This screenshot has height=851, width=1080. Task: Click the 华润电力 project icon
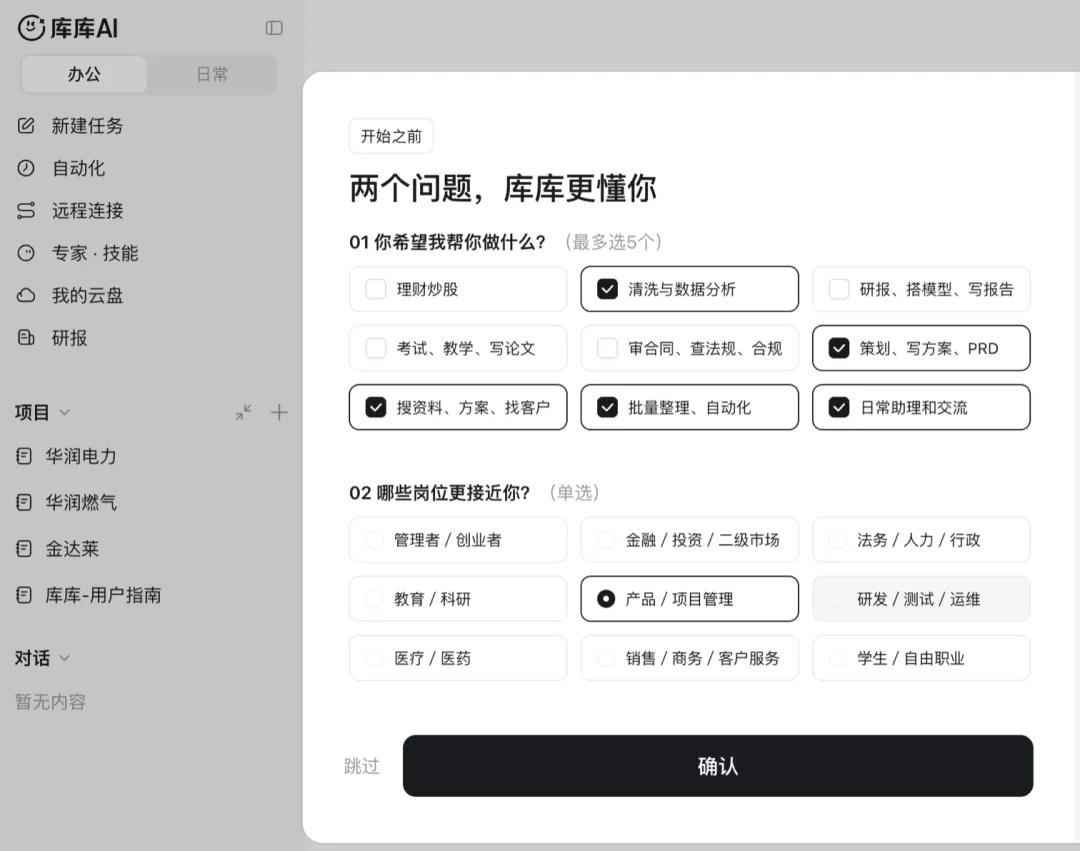click(x=24, y=456)
